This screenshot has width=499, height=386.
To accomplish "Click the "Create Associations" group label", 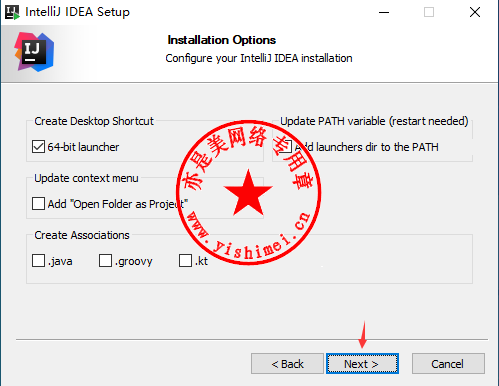I will 82,235.
